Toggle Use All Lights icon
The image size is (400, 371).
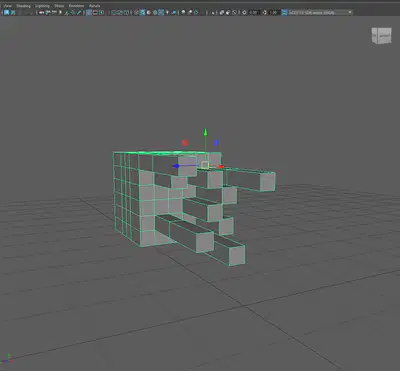(167, 12)
